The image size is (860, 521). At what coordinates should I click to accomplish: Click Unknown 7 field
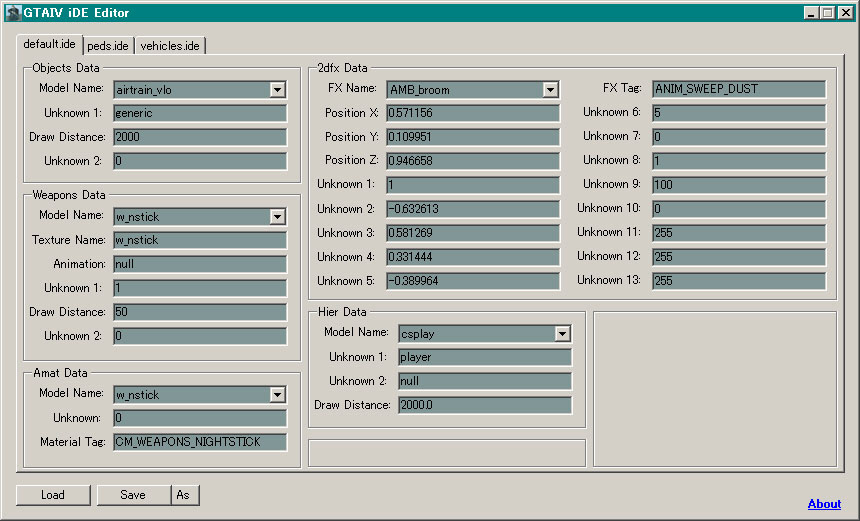pyautogui.click(x=739, y=137)
